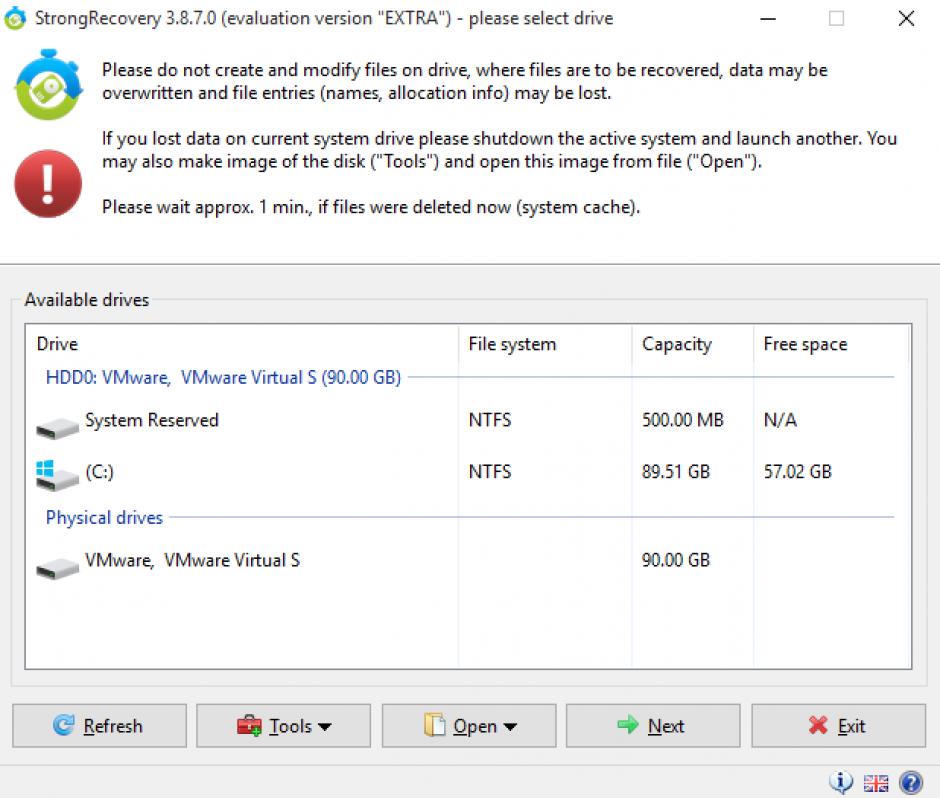Close the StrongRecovery window
This screenshot has width=940, height=798.
(906, 19)
